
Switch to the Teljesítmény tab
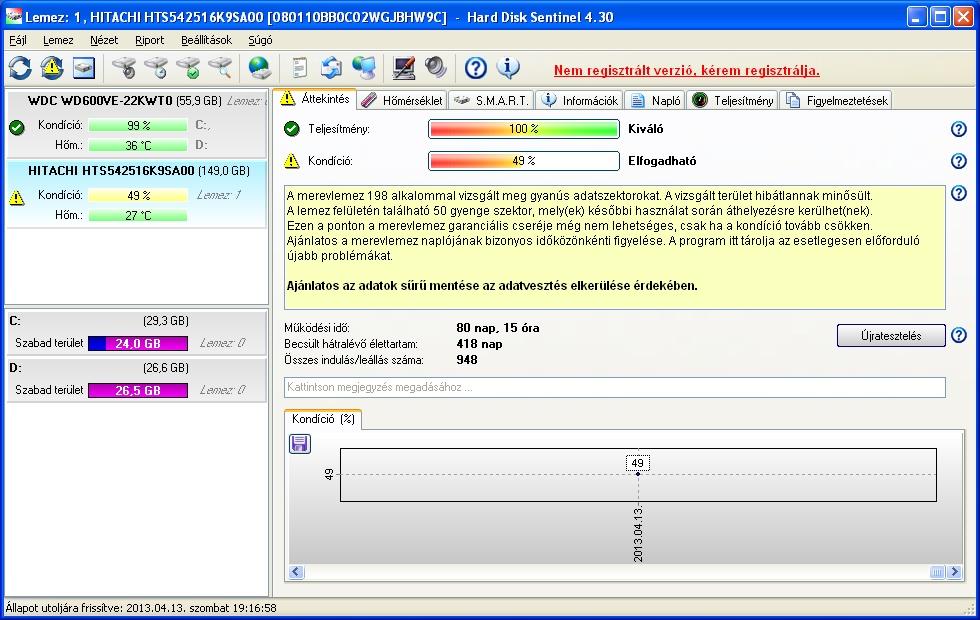732,100
